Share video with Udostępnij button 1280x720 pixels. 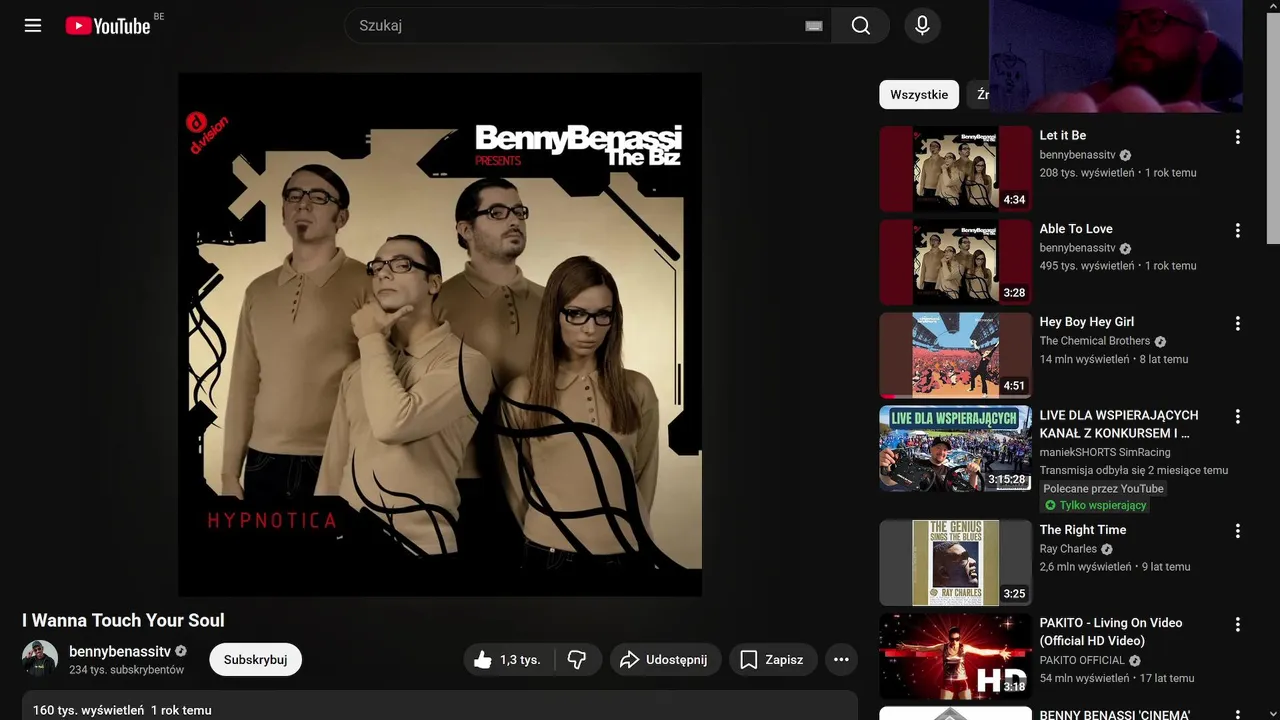(665, 660)
